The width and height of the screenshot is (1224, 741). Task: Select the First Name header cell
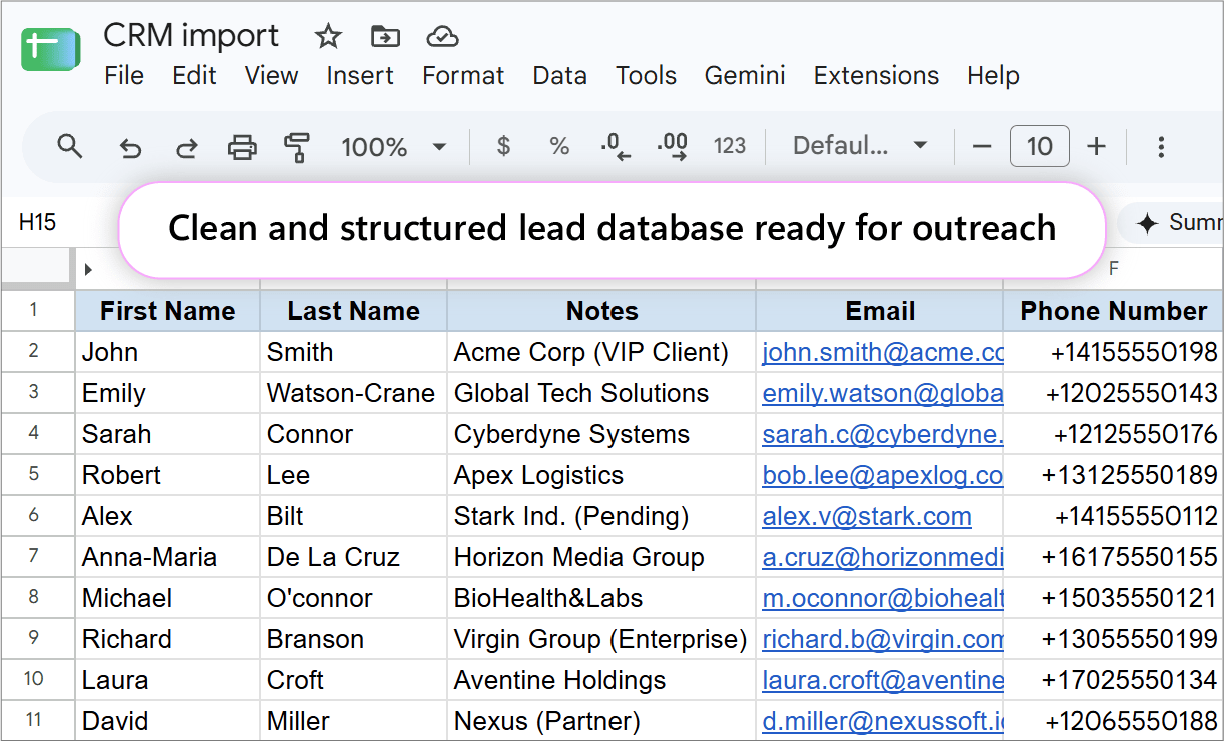point(167,311)
